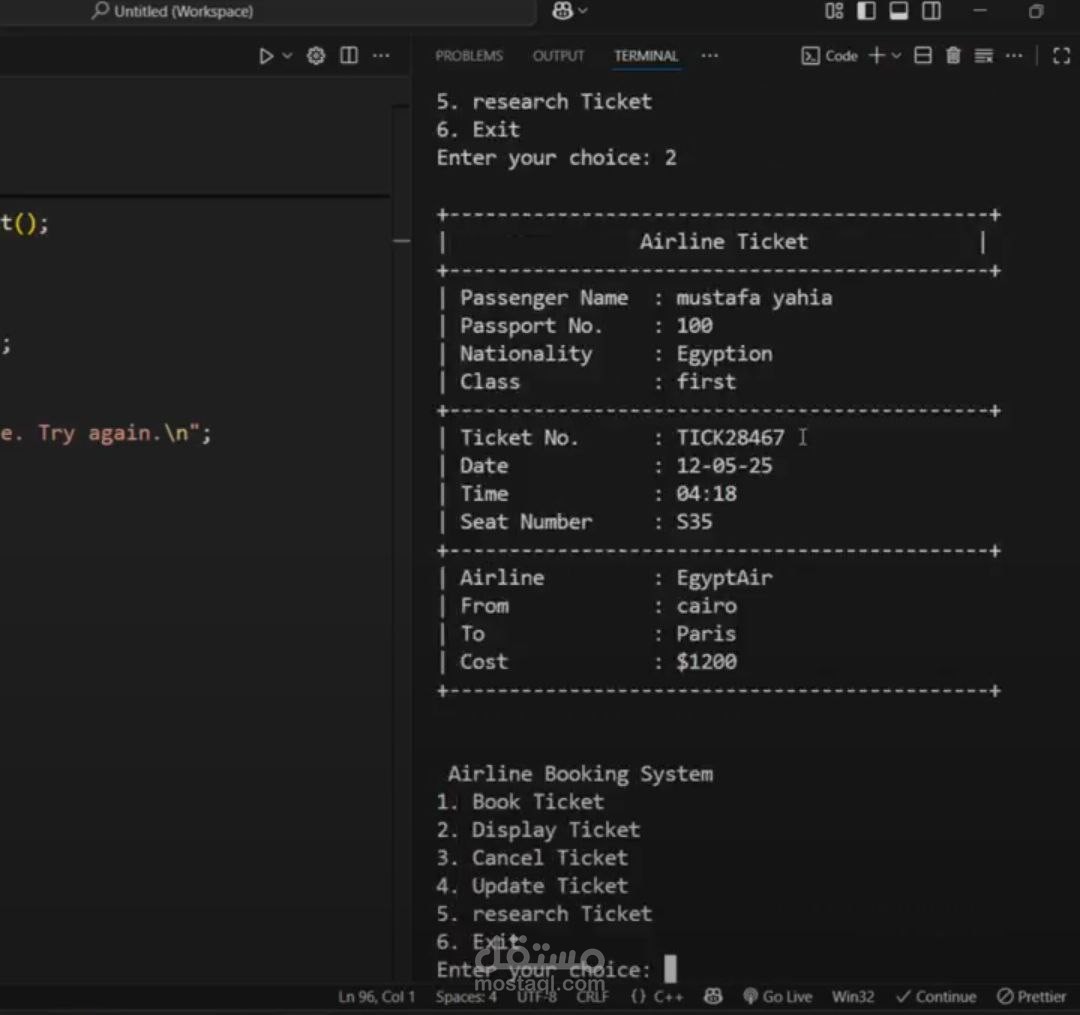Click the '1. Book Ticket' menu line
The width and height of the screenshot is (1080, 1015).
(520, 802)
